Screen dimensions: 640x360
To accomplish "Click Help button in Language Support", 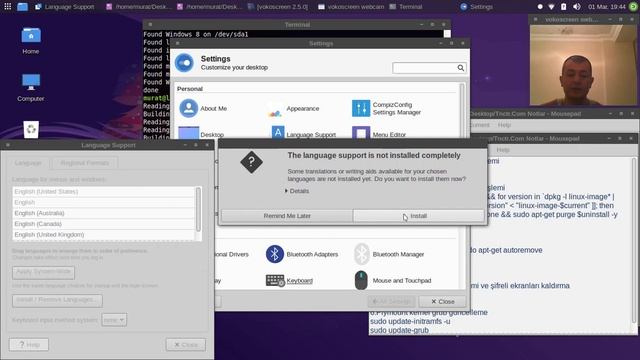I will point(29,344).
